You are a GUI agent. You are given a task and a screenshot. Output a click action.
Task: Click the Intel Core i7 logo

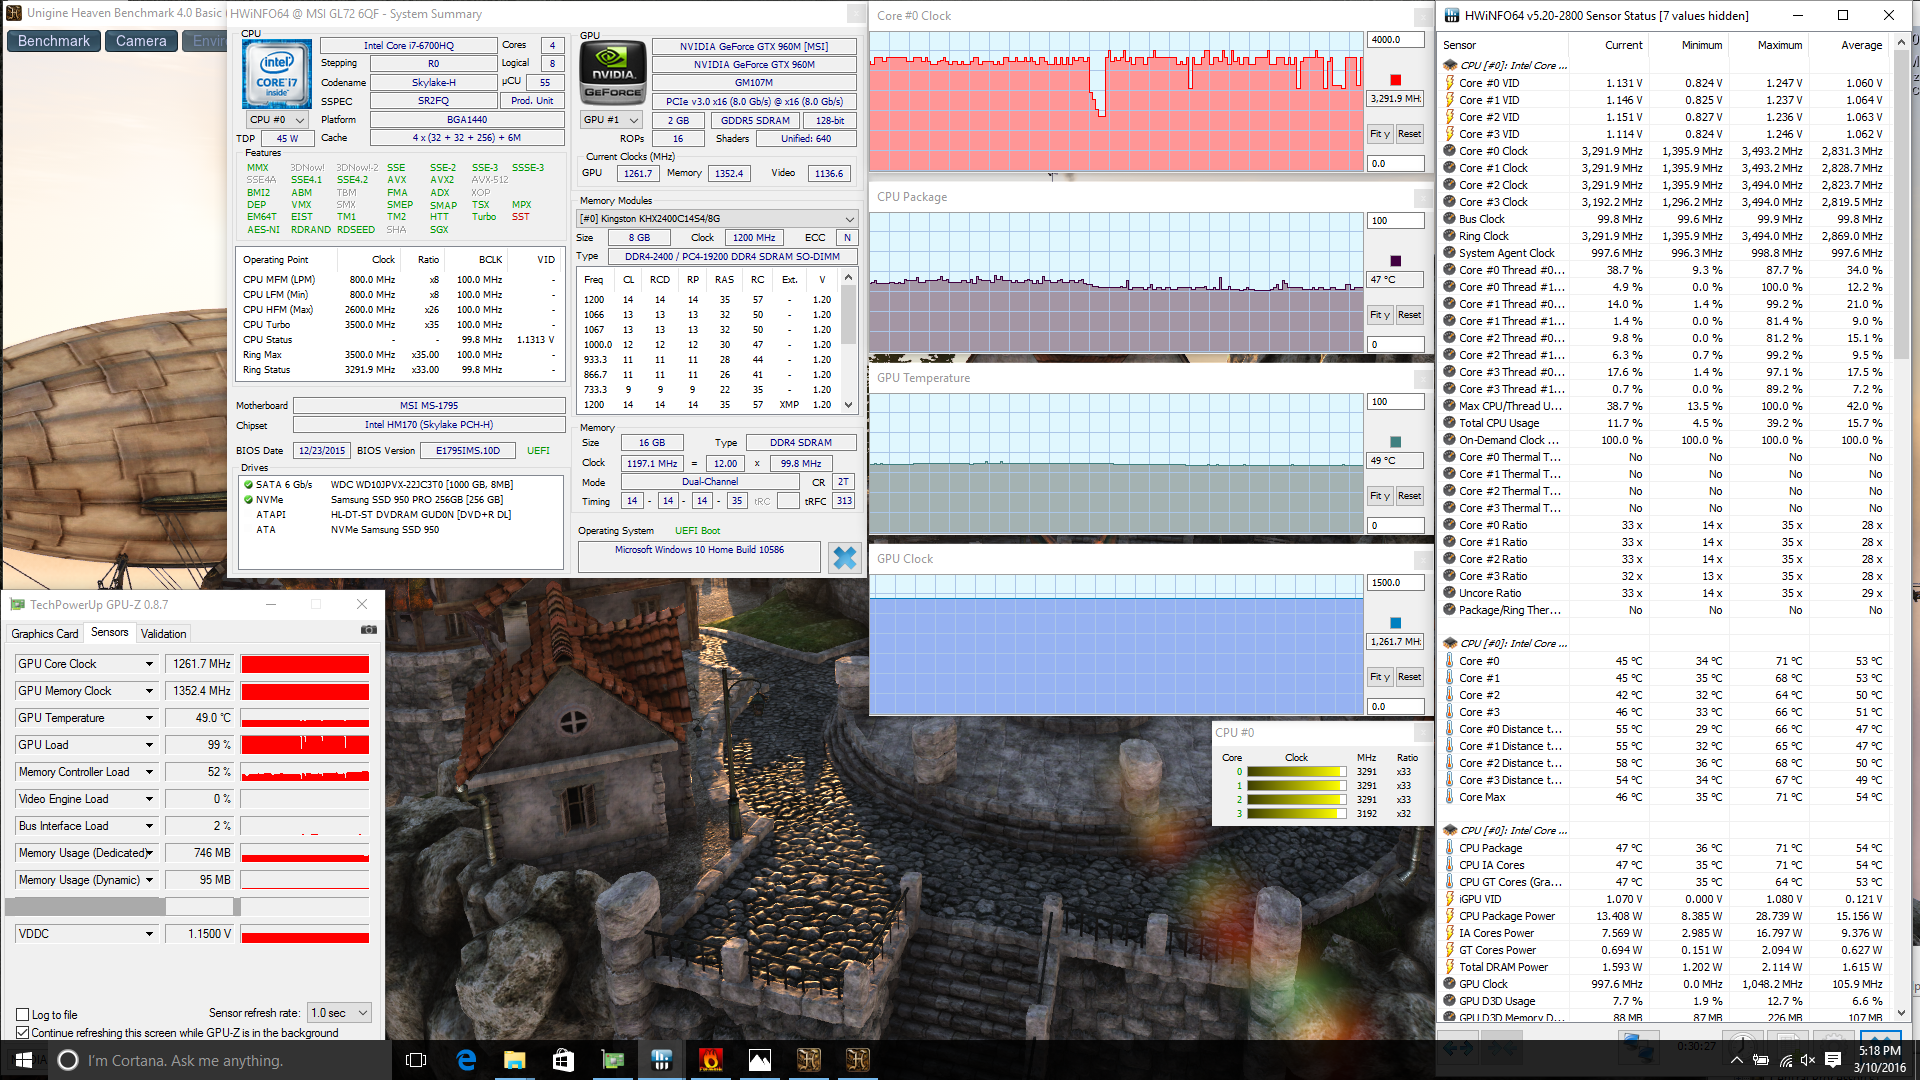click(277, 74)
